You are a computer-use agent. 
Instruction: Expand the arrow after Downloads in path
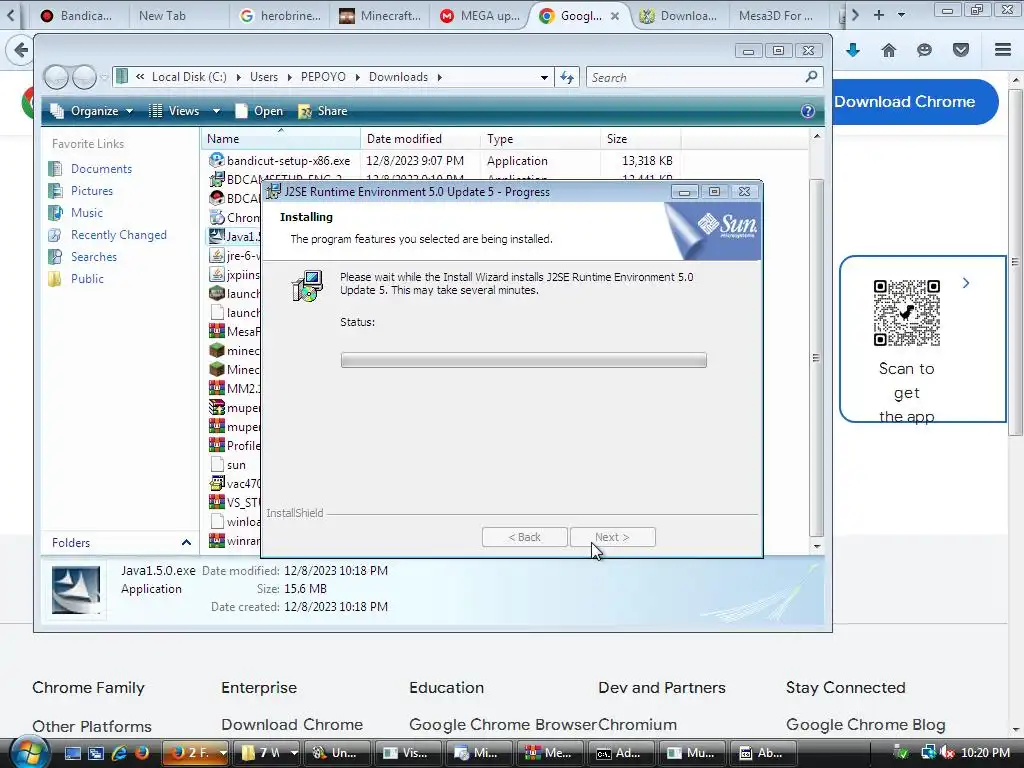[x=440, y=77]
